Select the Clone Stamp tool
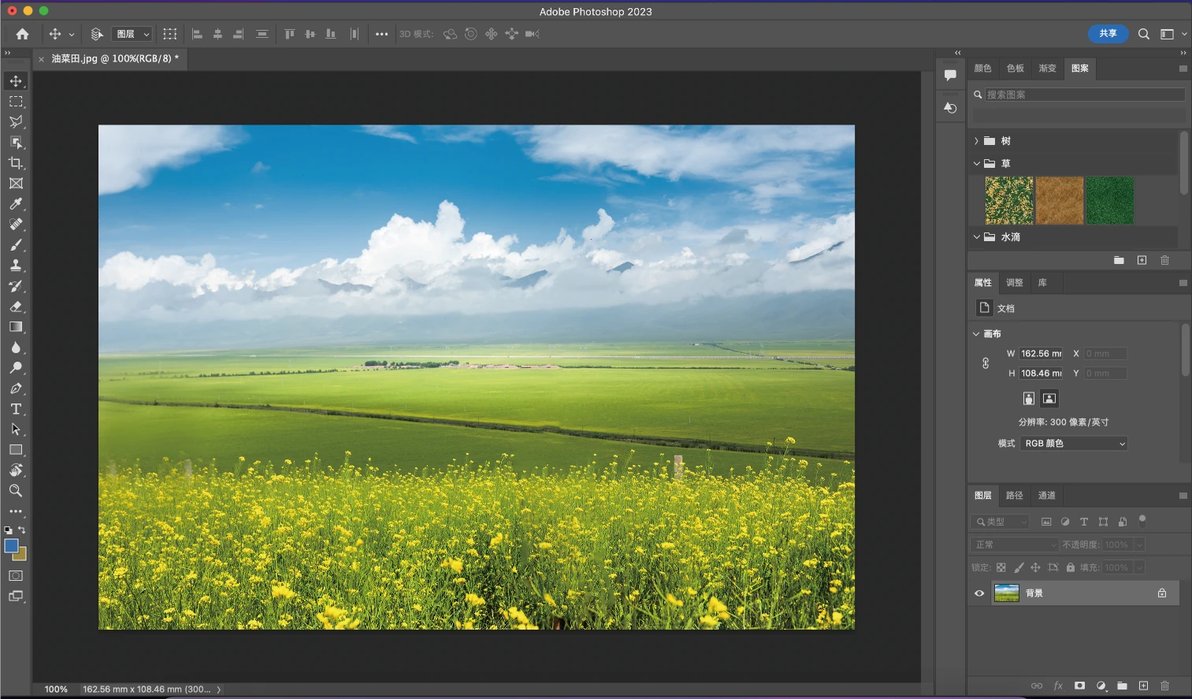Viewport: 1192px width, 699px height. point(15,265)
